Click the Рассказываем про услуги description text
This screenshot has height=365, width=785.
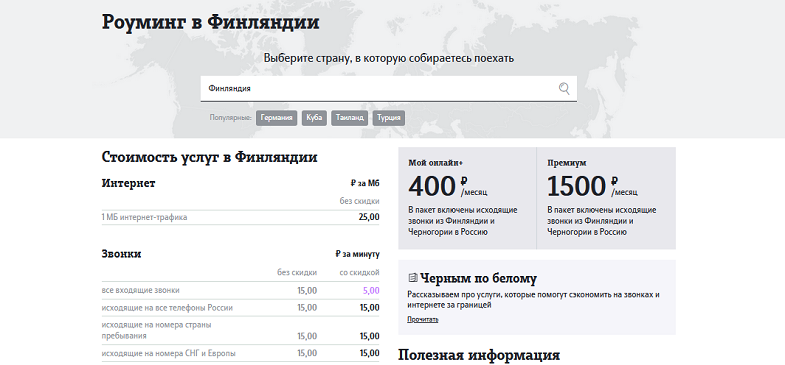(x=533, y=299)
